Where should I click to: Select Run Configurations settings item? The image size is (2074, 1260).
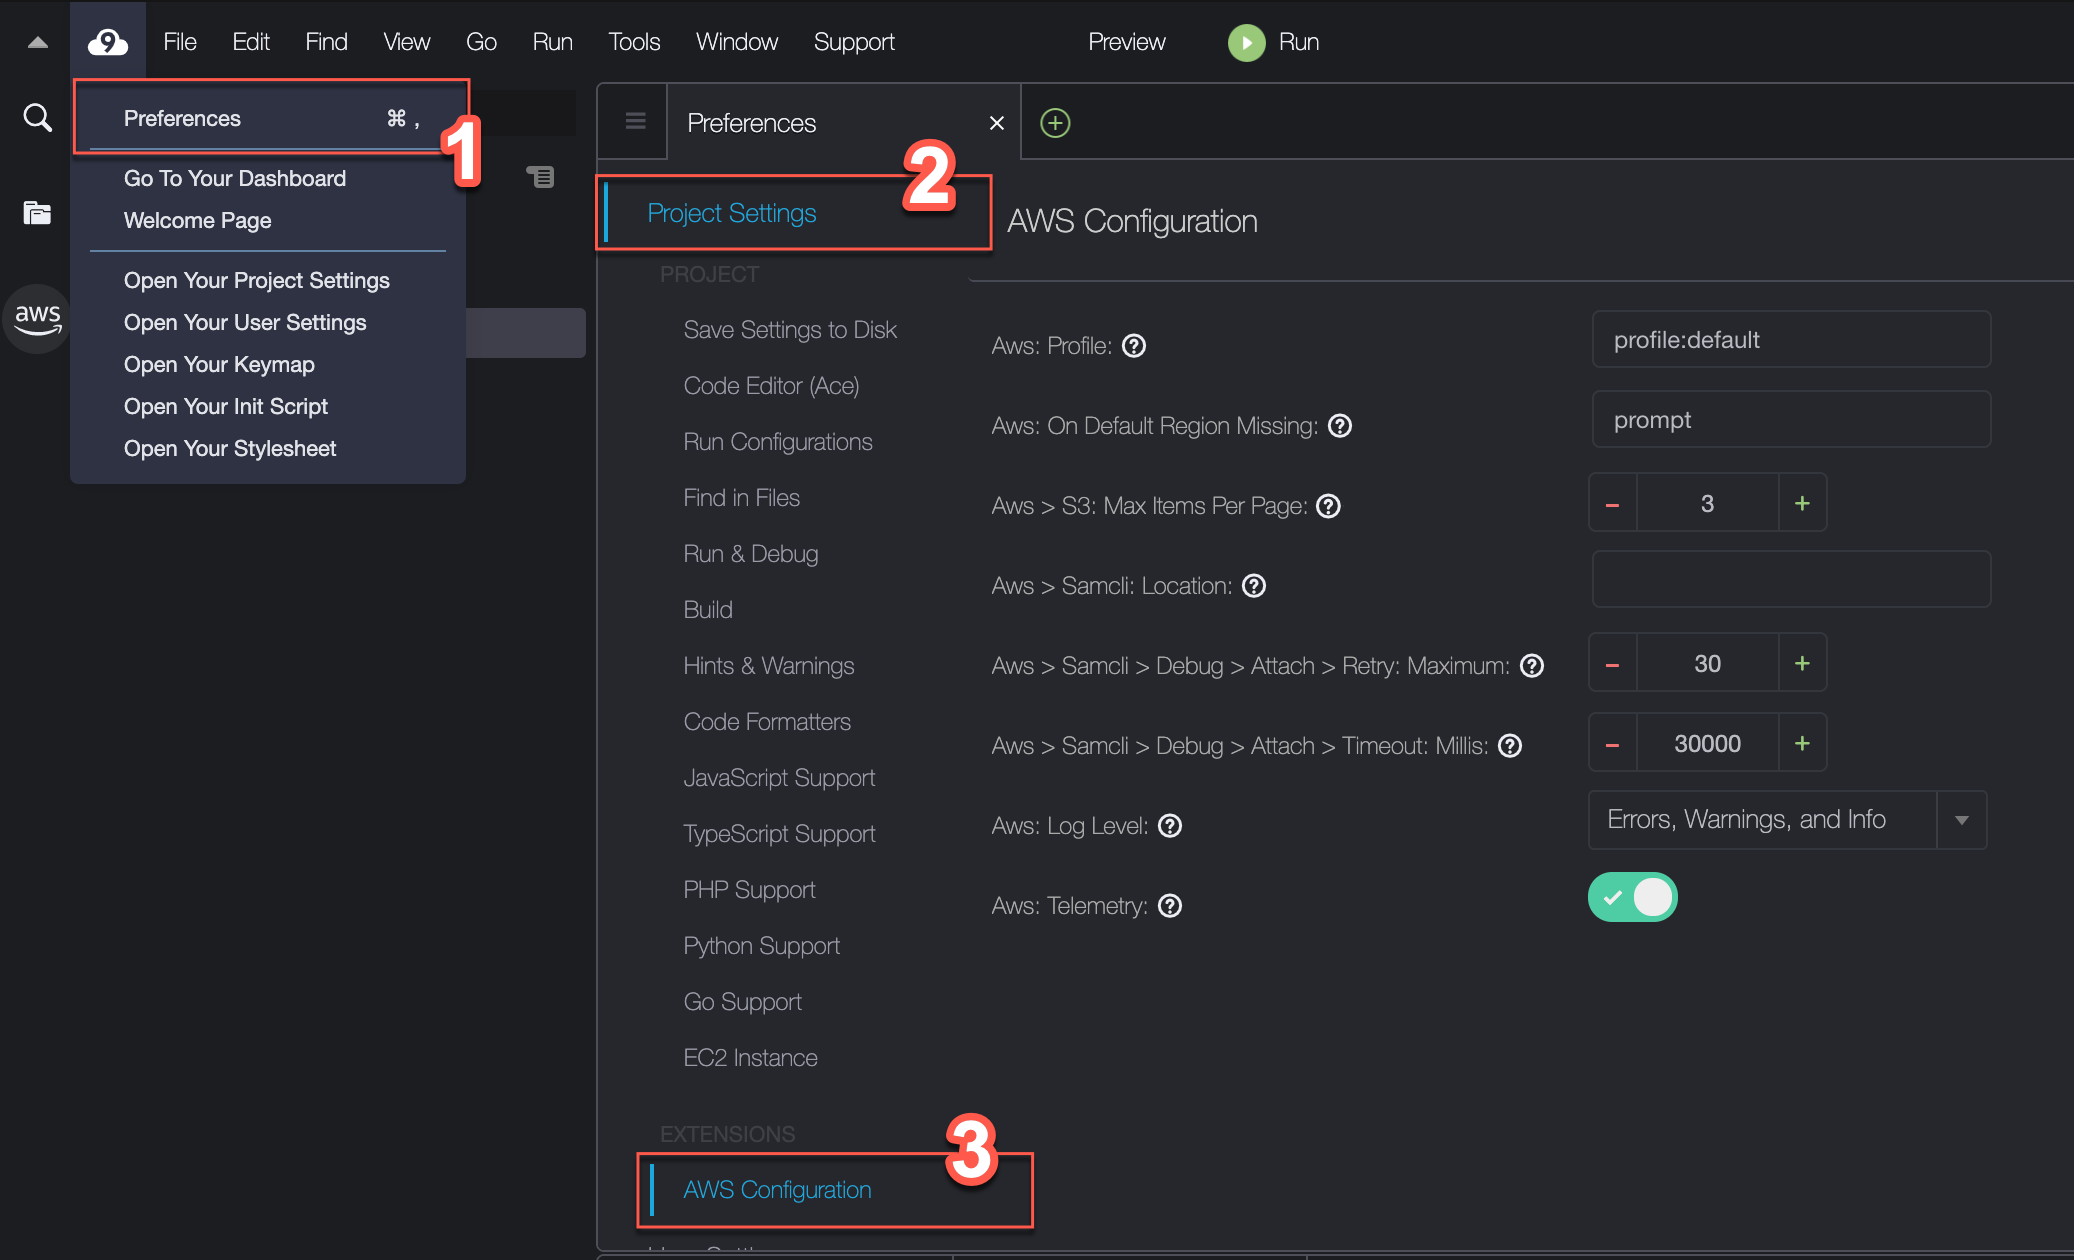(x=776, y=441)
